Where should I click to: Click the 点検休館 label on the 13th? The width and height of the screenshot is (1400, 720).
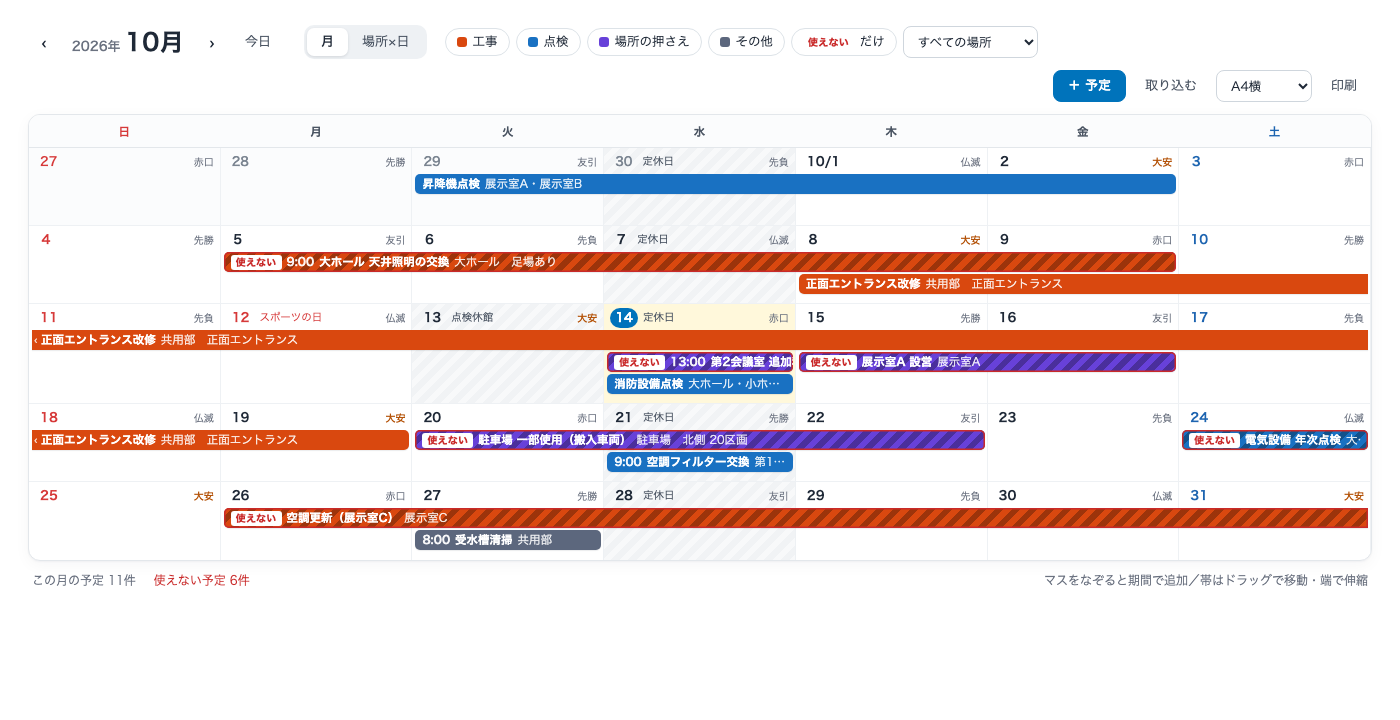tap(472, 318)
